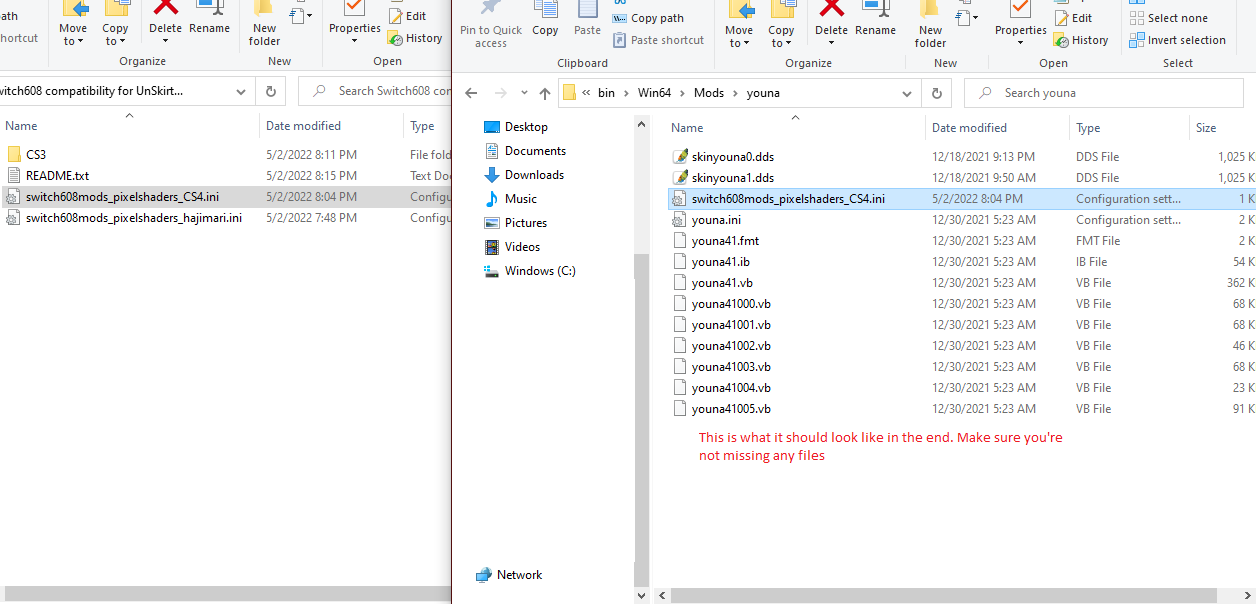Click horizontal scrollbar in right file list

pos(944,595)
